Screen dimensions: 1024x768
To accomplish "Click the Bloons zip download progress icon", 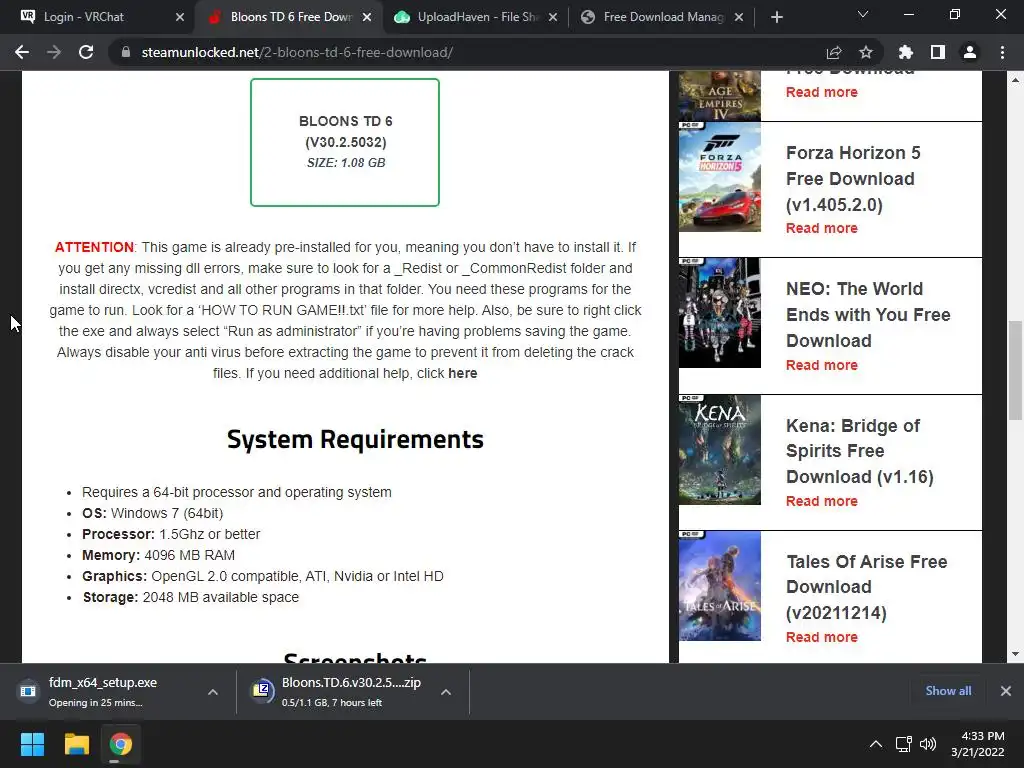I will tap(261, 690).
